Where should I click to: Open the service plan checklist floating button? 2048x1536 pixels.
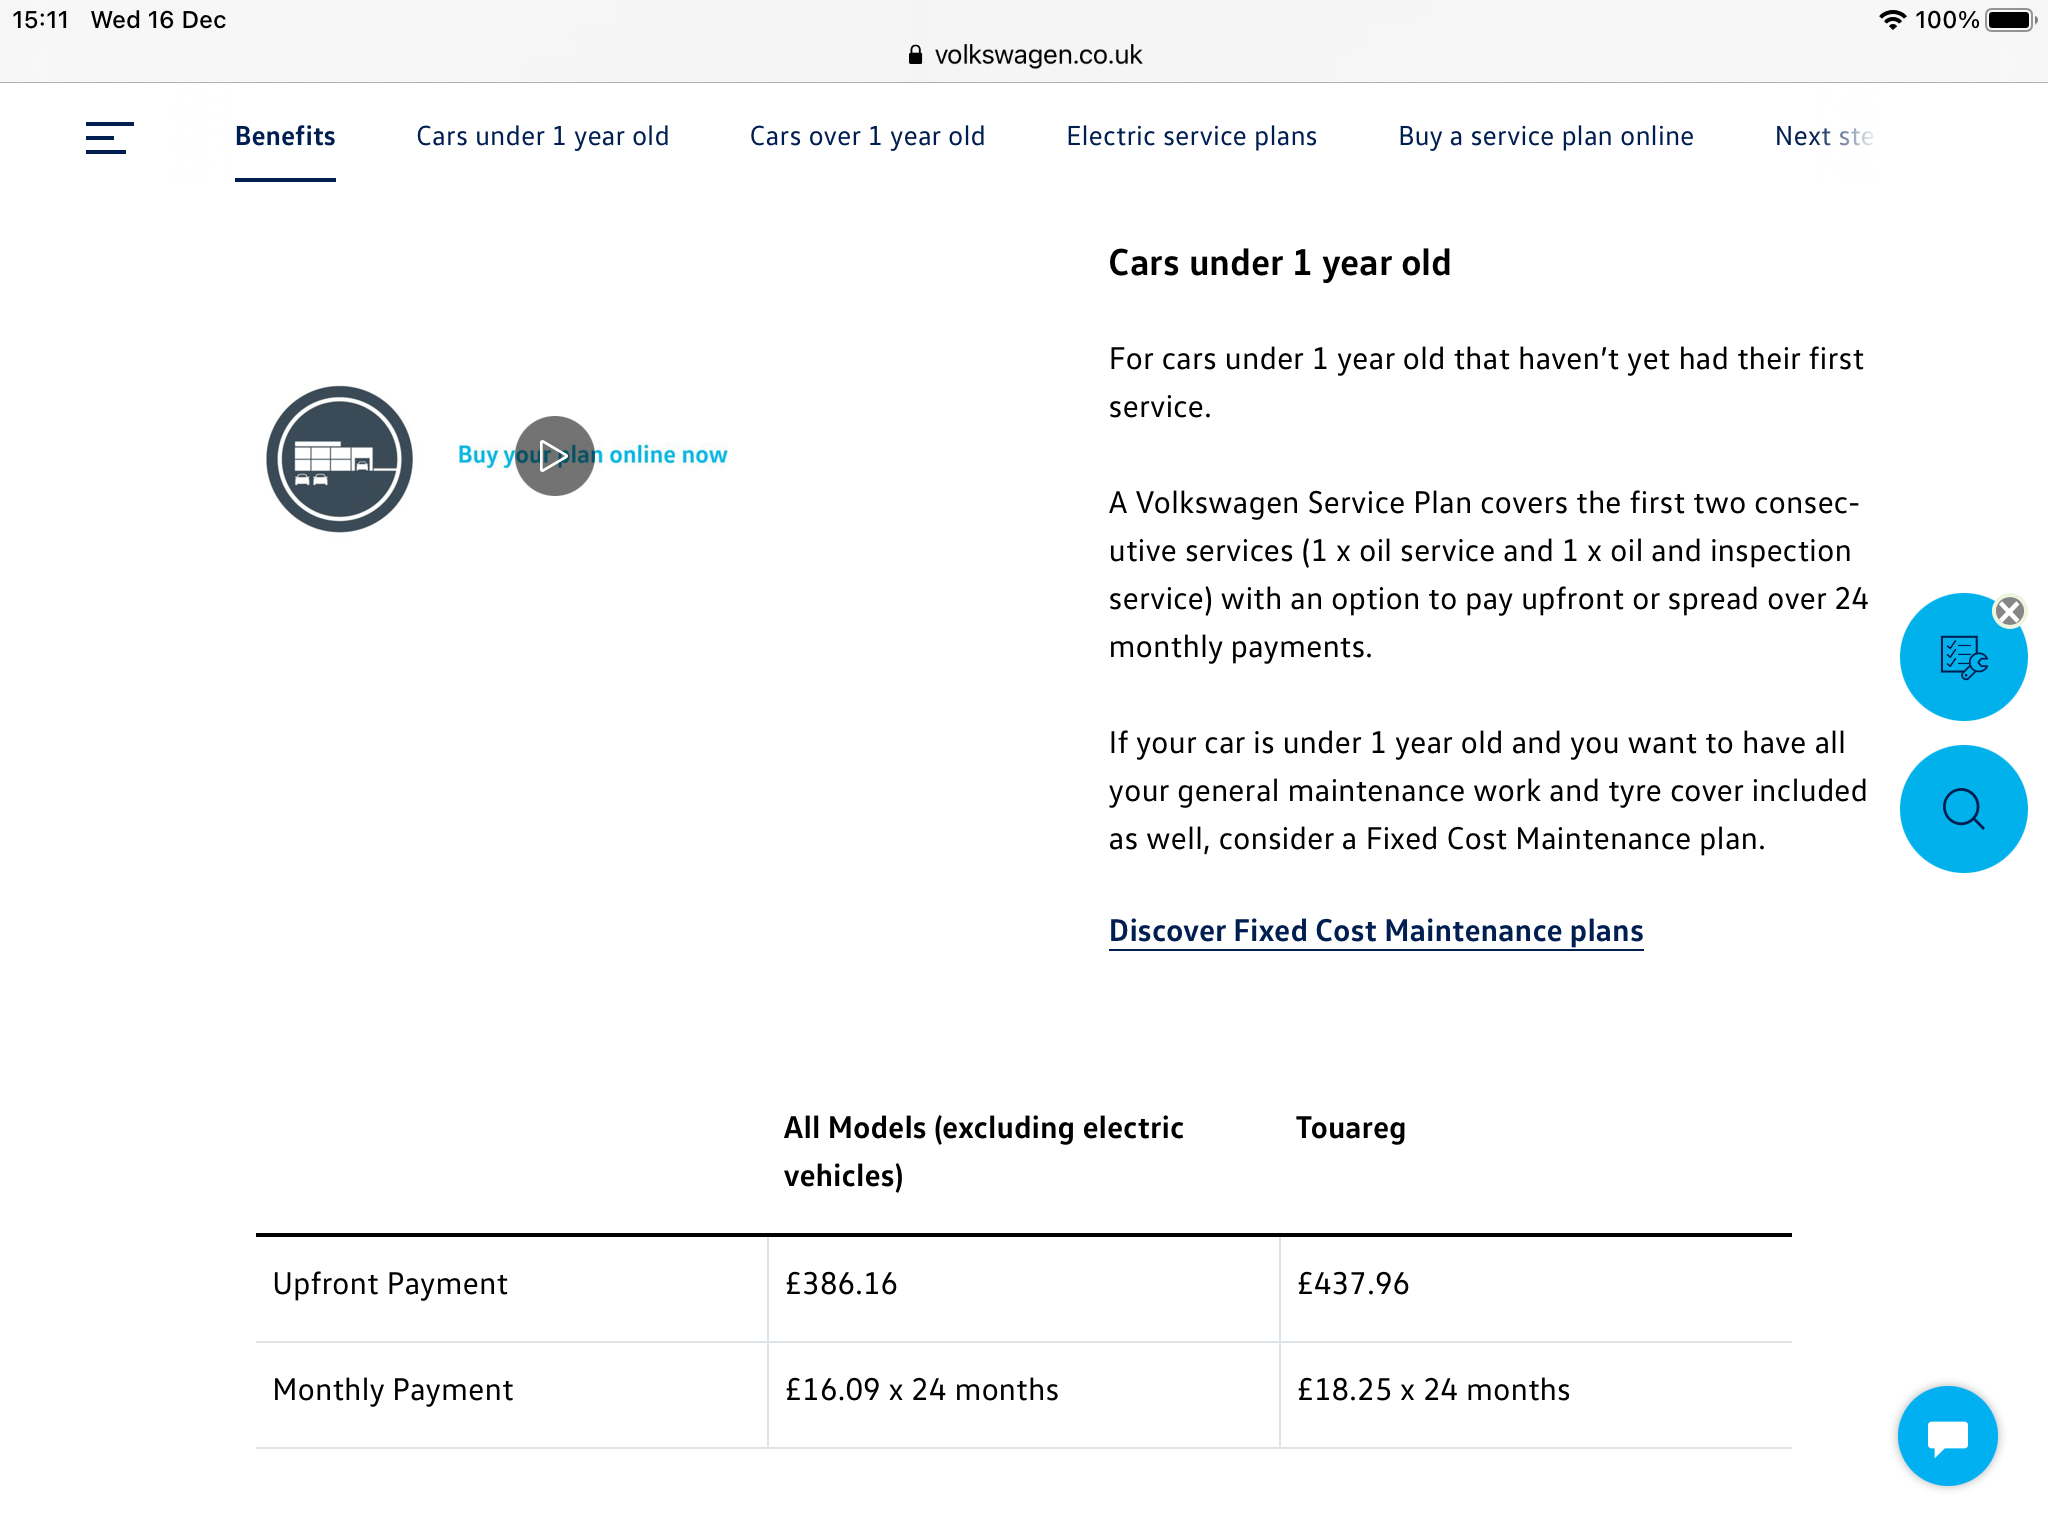click(1963, 657)
